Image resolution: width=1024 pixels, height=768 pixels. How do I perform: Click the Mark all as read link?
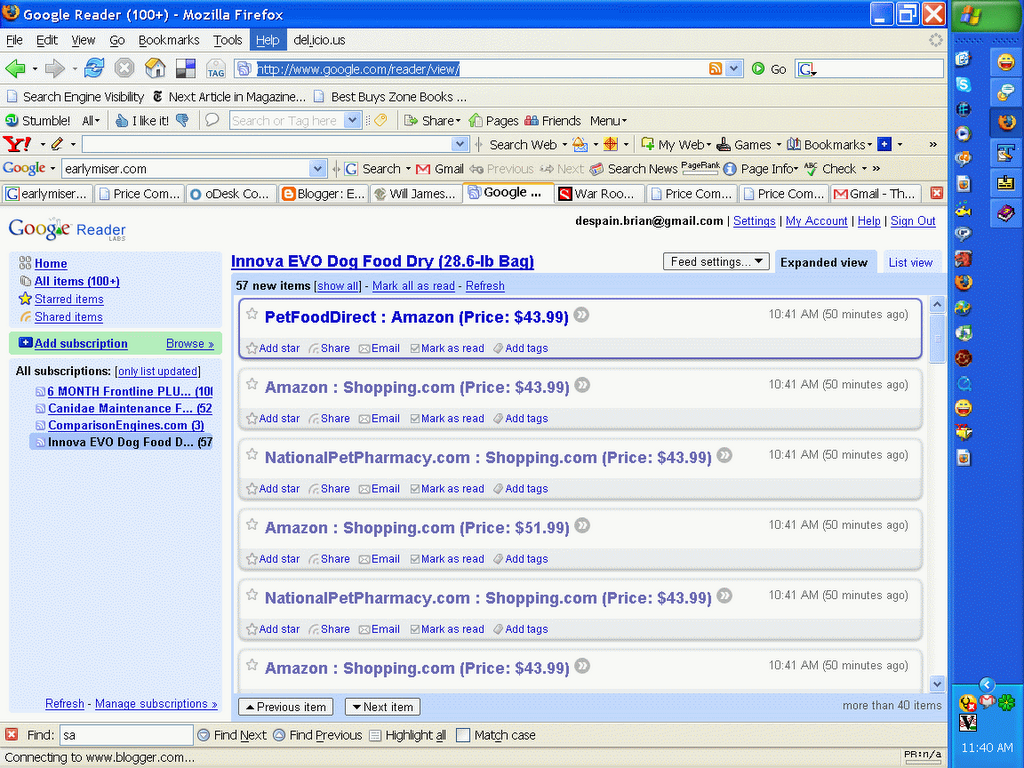(x=413, y=286)
